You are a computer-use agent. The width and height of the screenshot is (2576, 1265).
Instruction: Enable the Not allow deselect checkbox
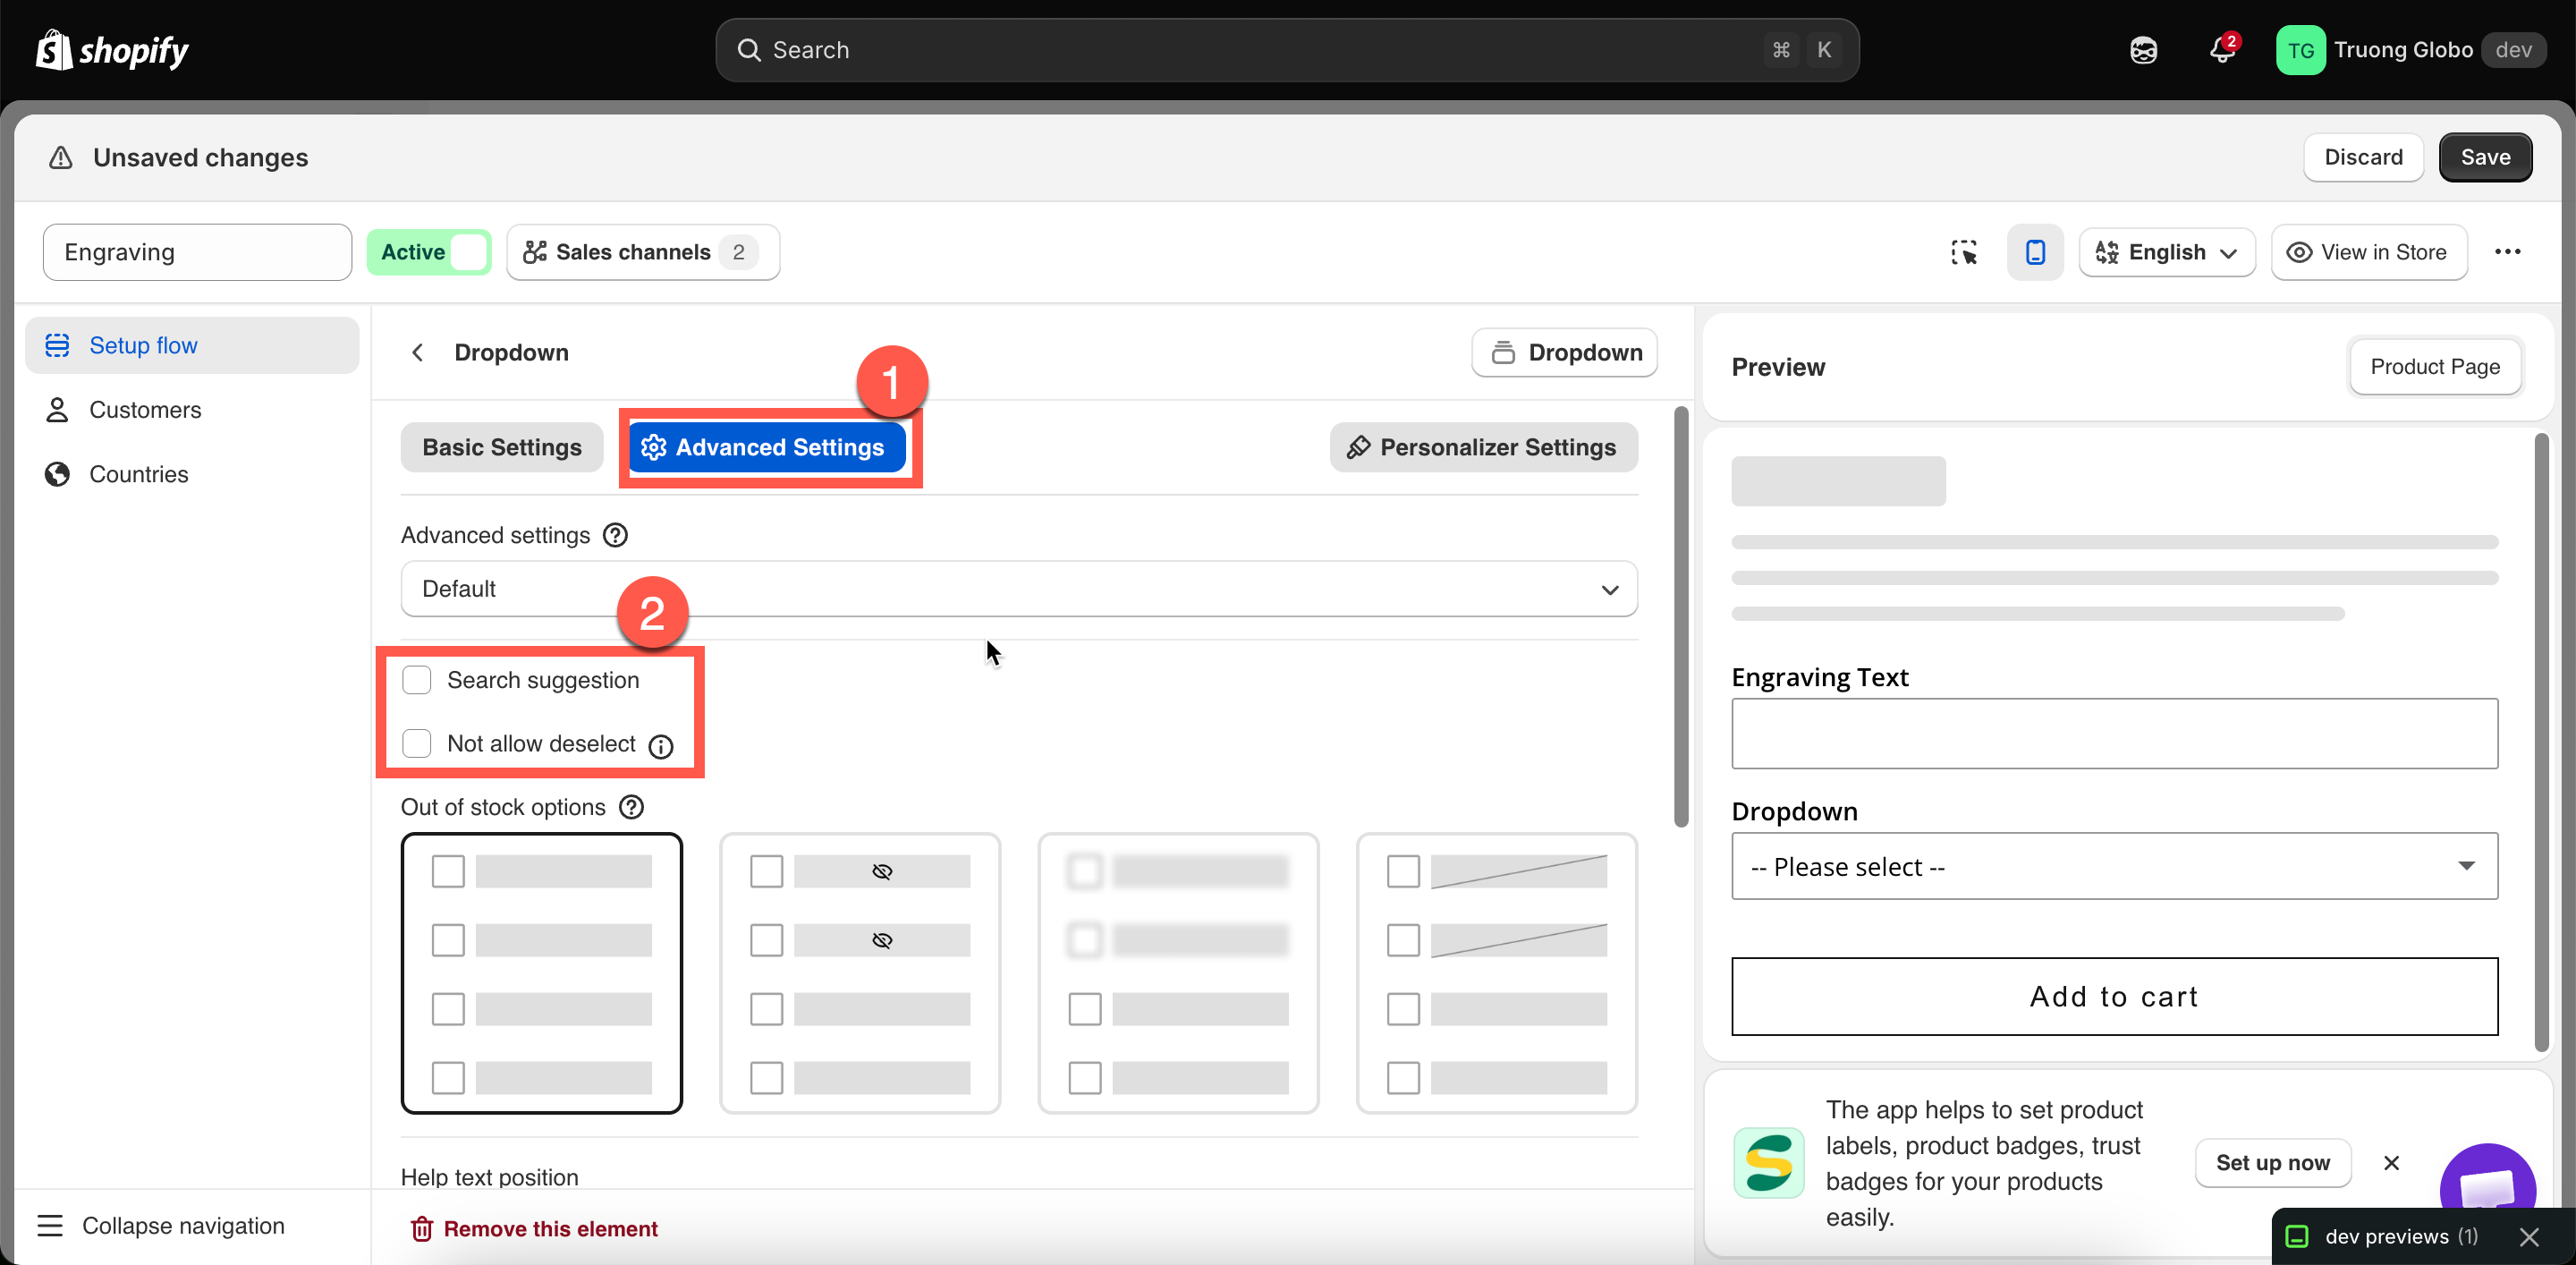416,743
